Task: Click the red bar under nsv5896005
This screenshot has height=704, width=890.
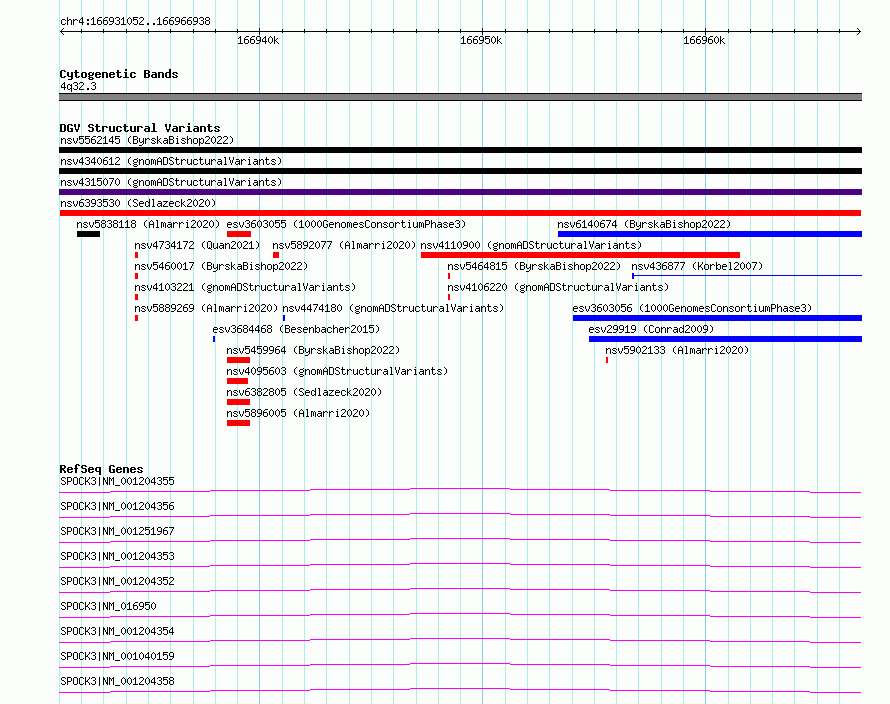Action: [x=238, y=423]
